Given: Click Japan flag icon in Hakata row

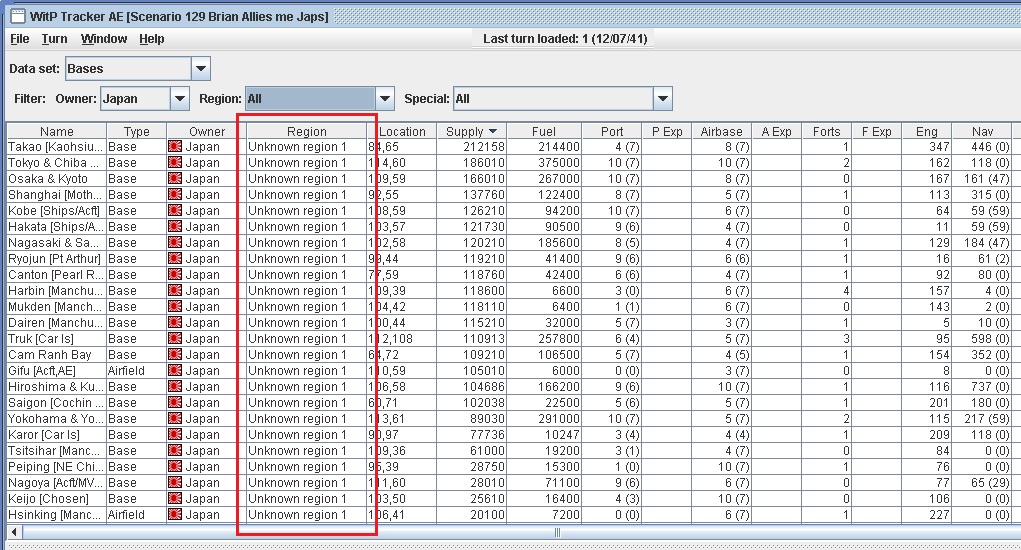Looking at the screenshot, I should [x=175, y=227].
